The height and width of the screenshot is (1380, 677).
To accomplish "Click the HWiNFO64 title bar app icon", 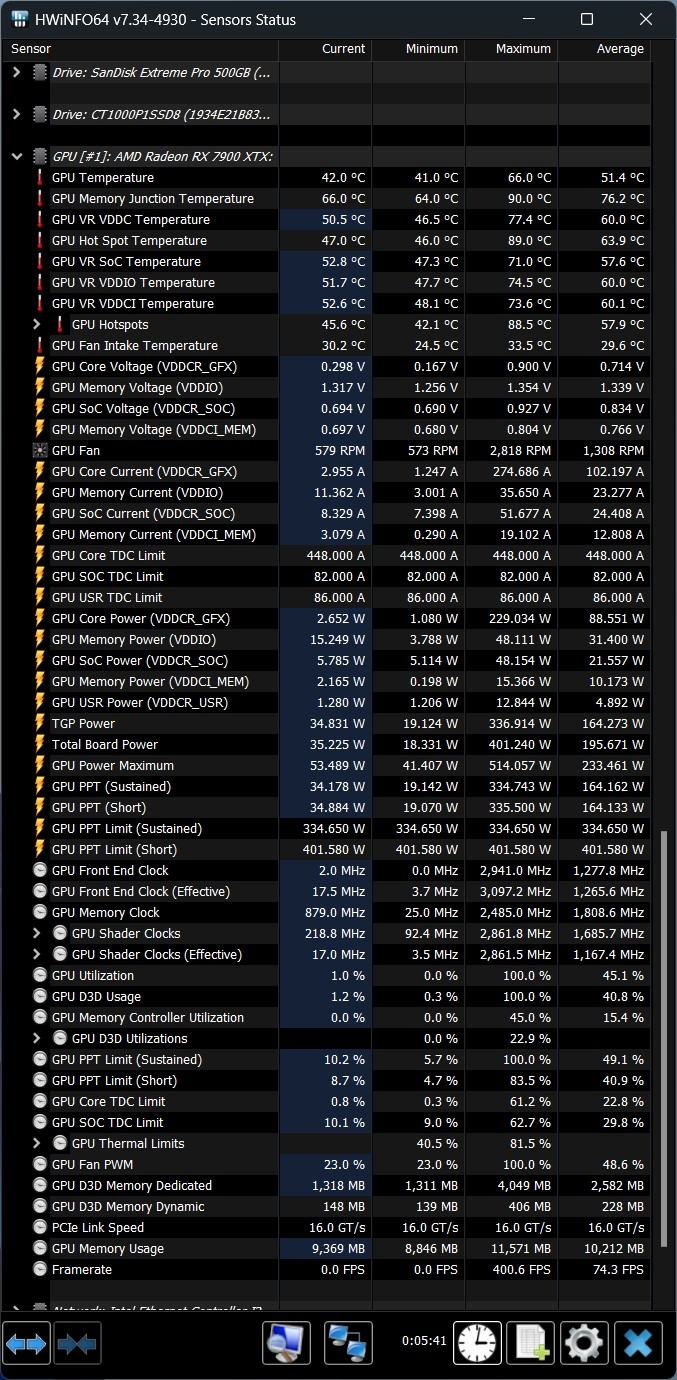I will pyautogui.click(x=19, y=20).
